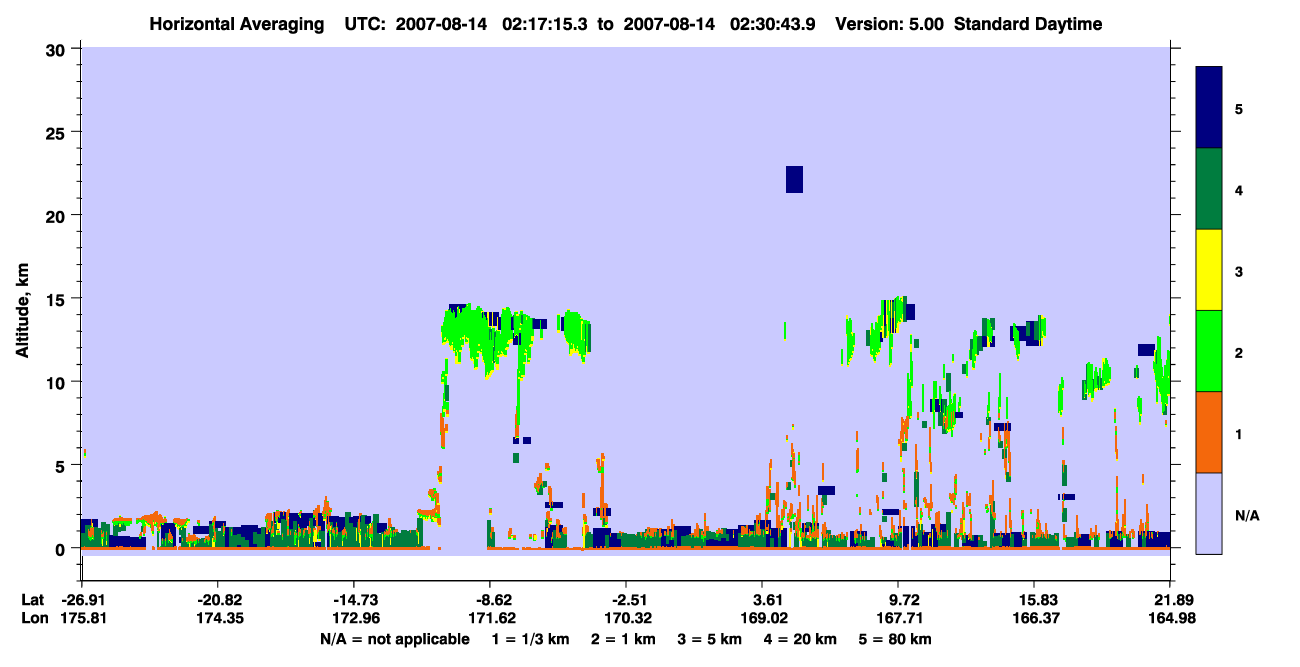Image resolution: width=1300 pixels, height=667 pixels.
Task: Click latitude value -14.73
Action: tap(353, 600)
